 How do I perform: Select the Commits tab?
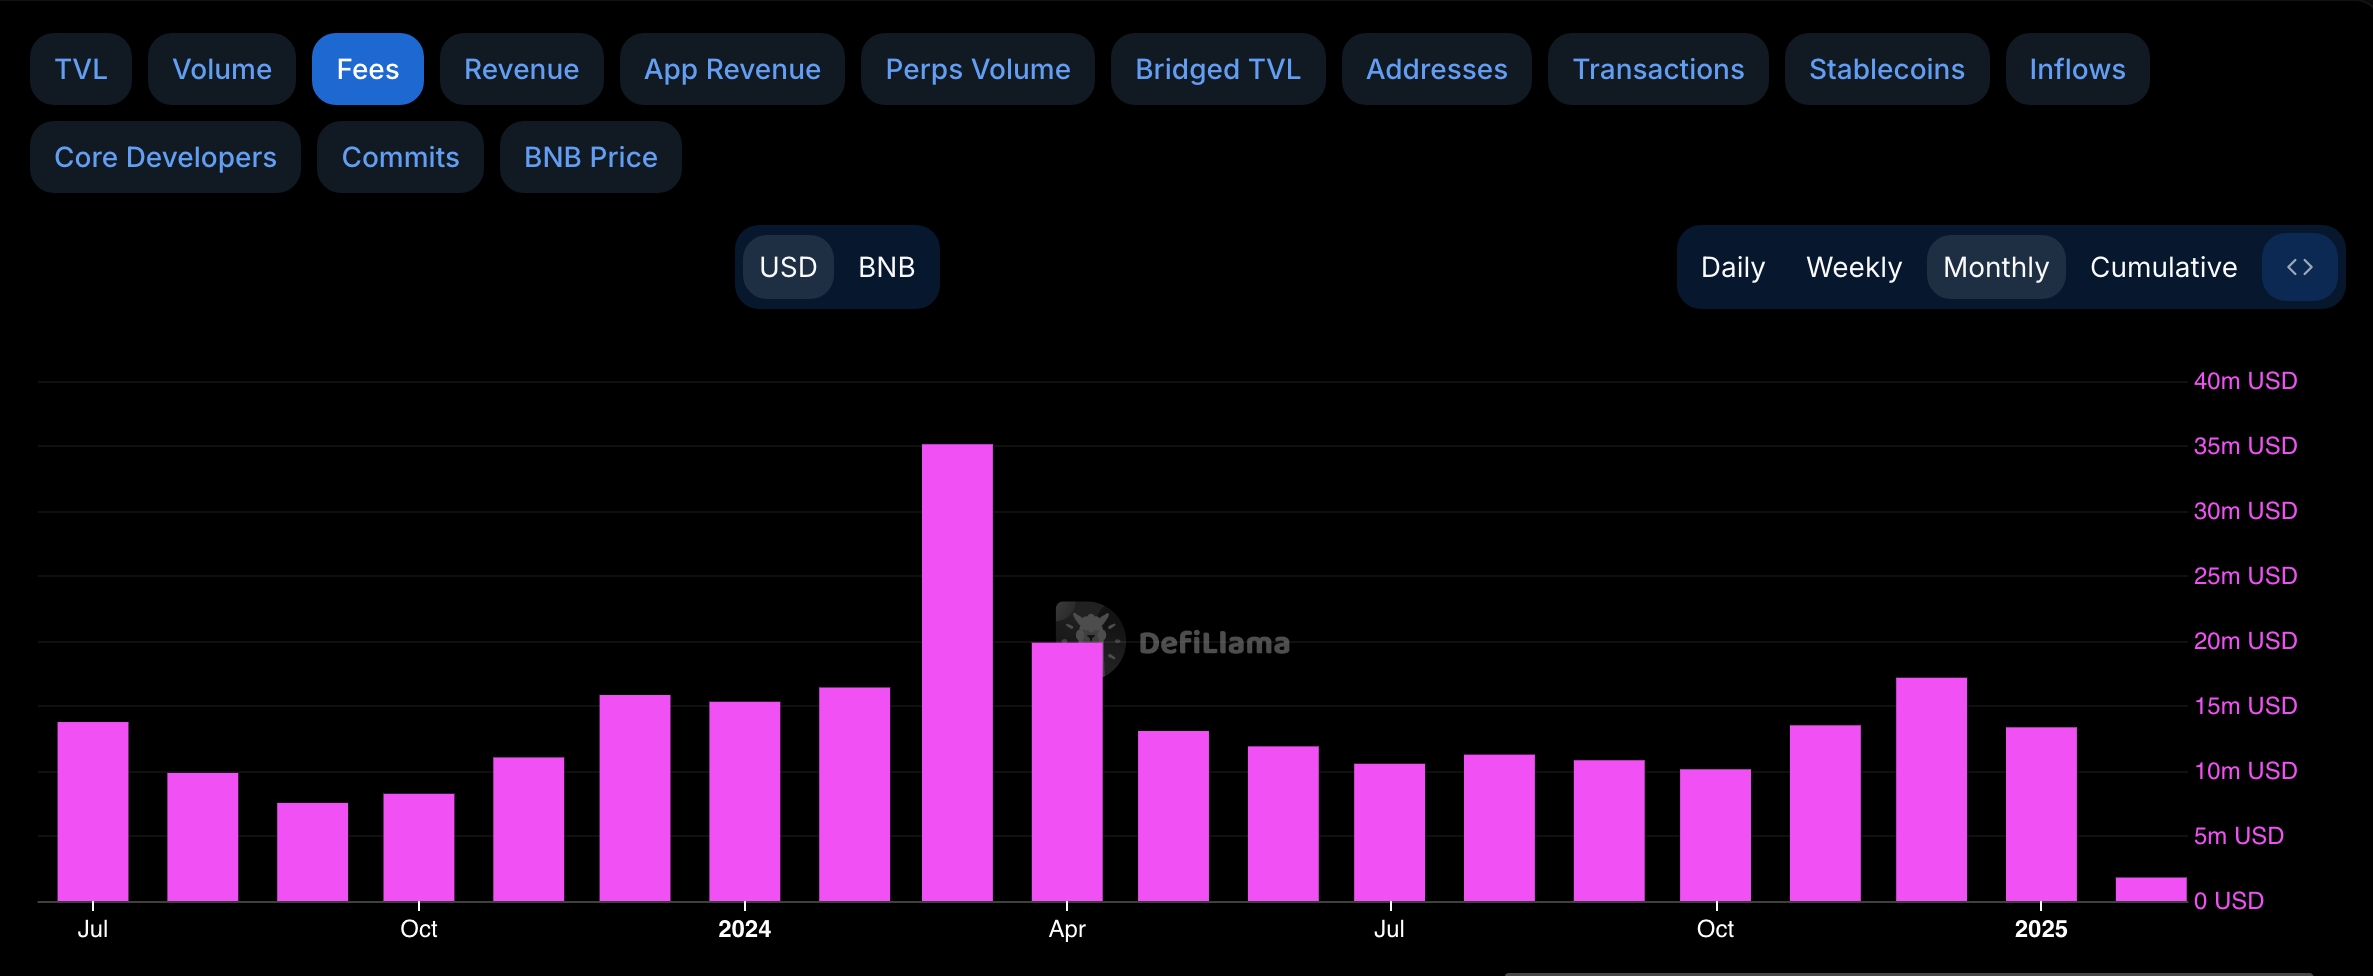point(400,157)
